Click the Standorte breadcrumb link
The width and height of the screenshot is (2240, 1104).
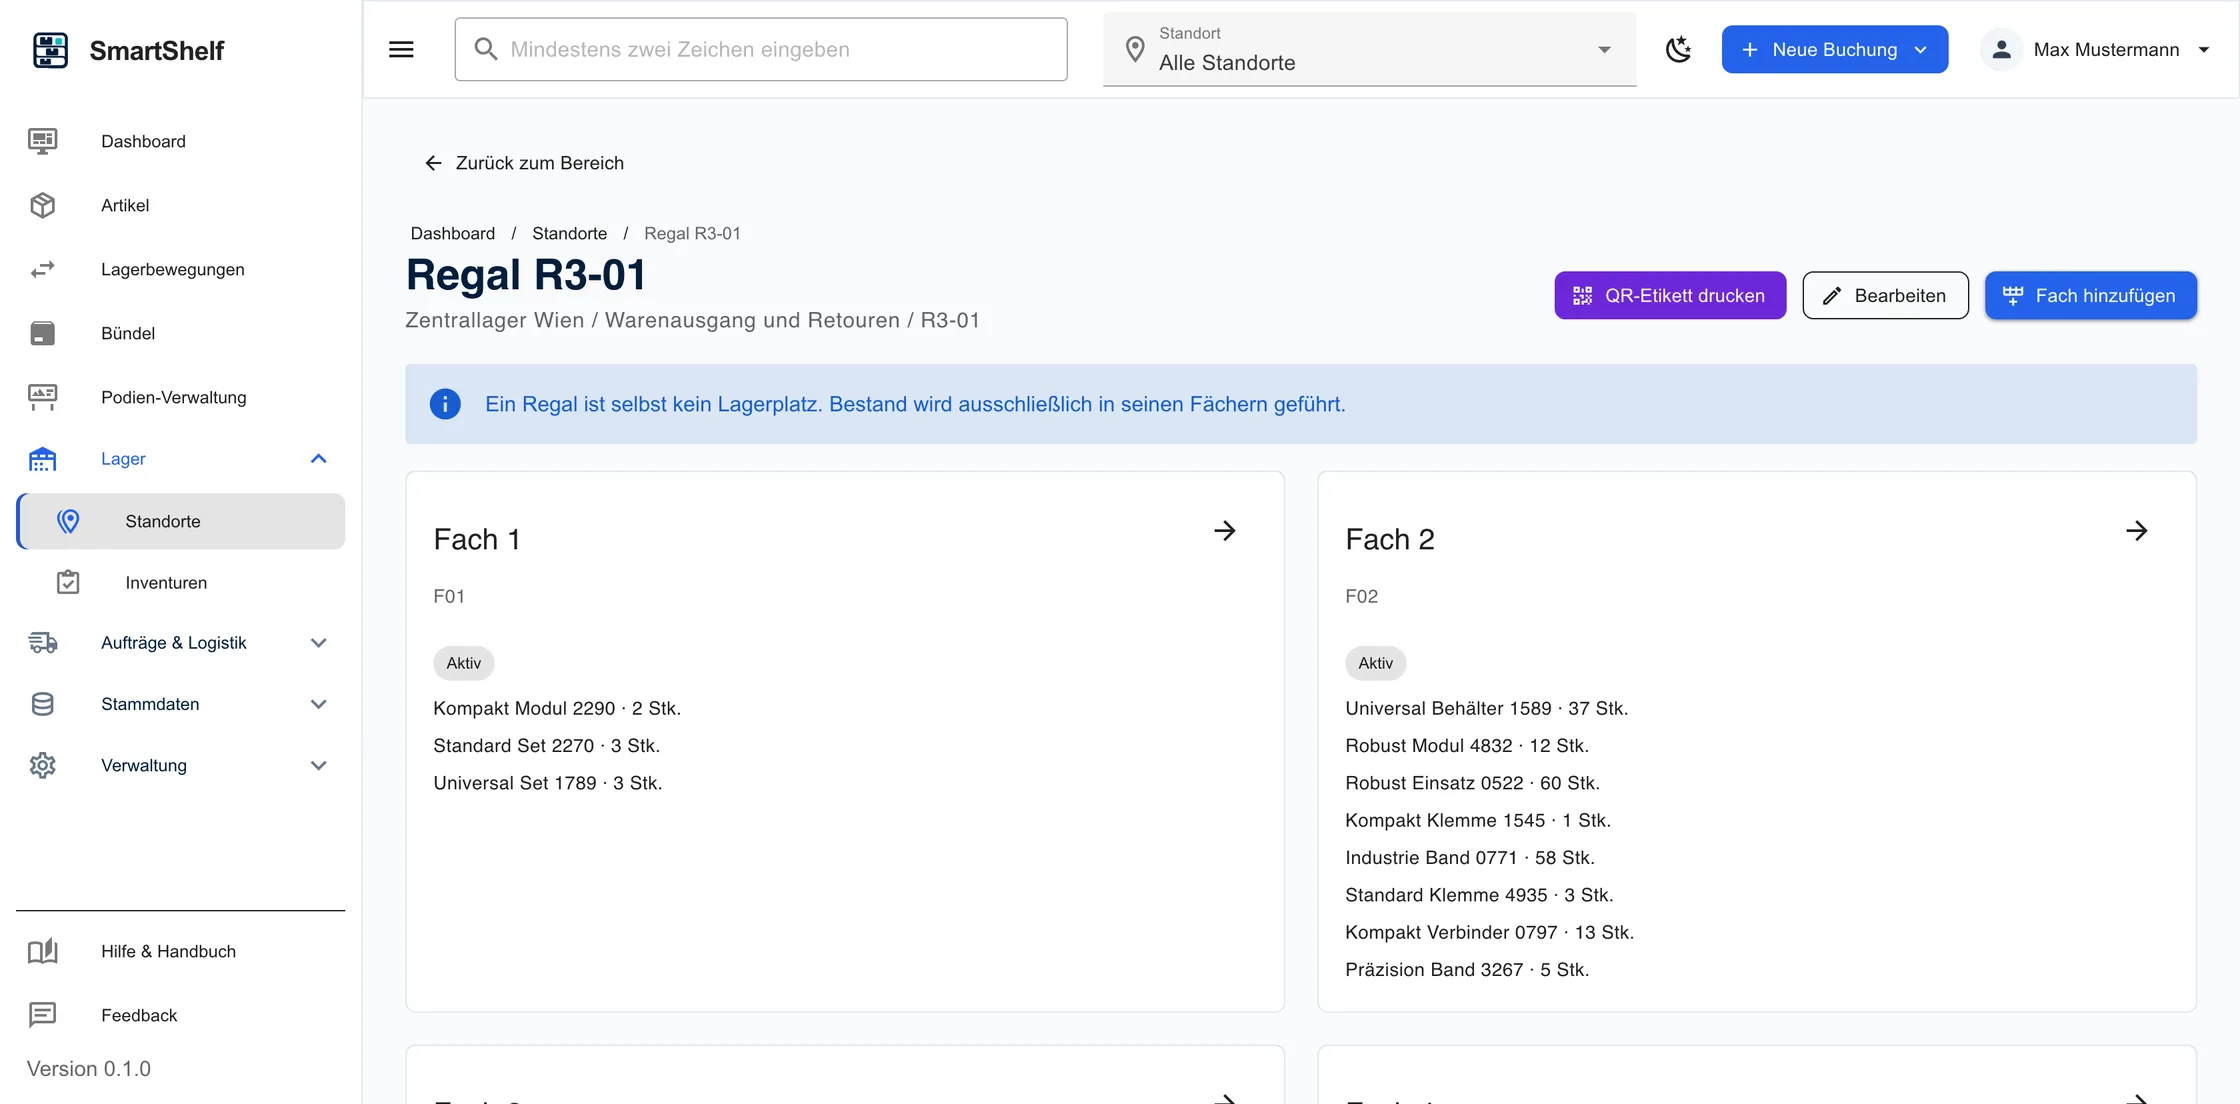569,233
